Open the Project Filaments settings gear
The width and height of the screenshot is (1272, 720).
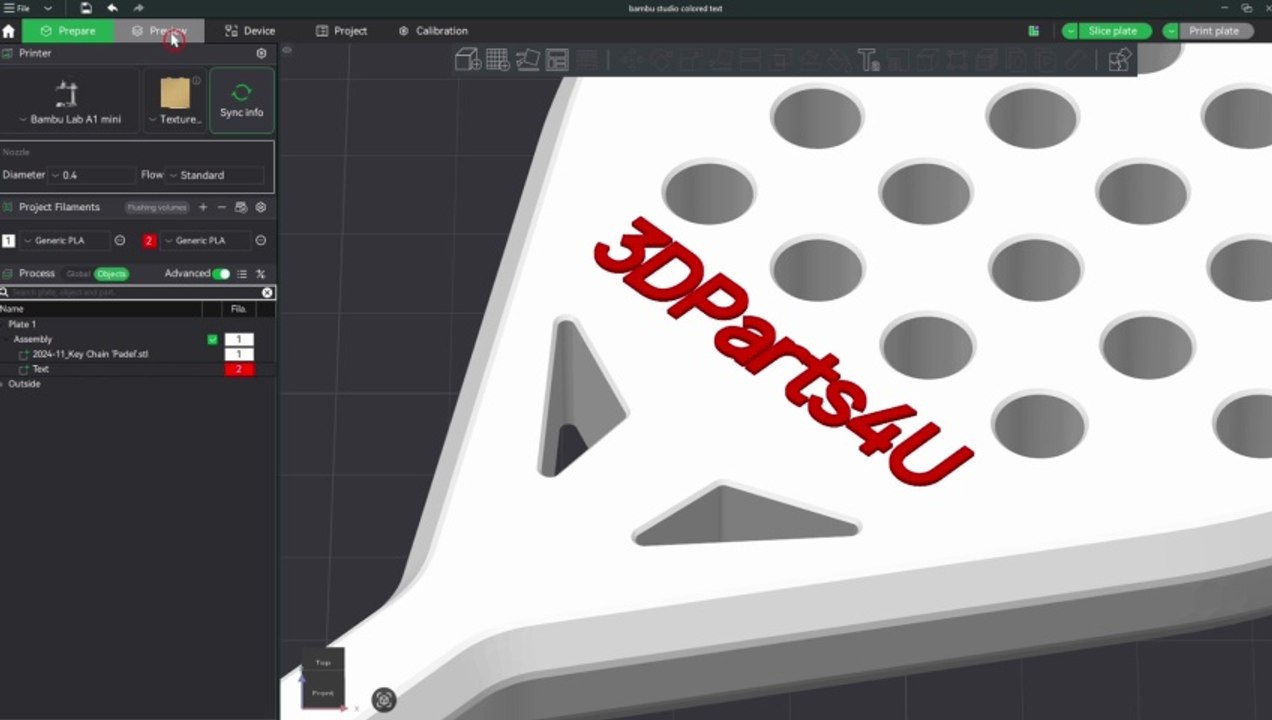tap(261, 208)
